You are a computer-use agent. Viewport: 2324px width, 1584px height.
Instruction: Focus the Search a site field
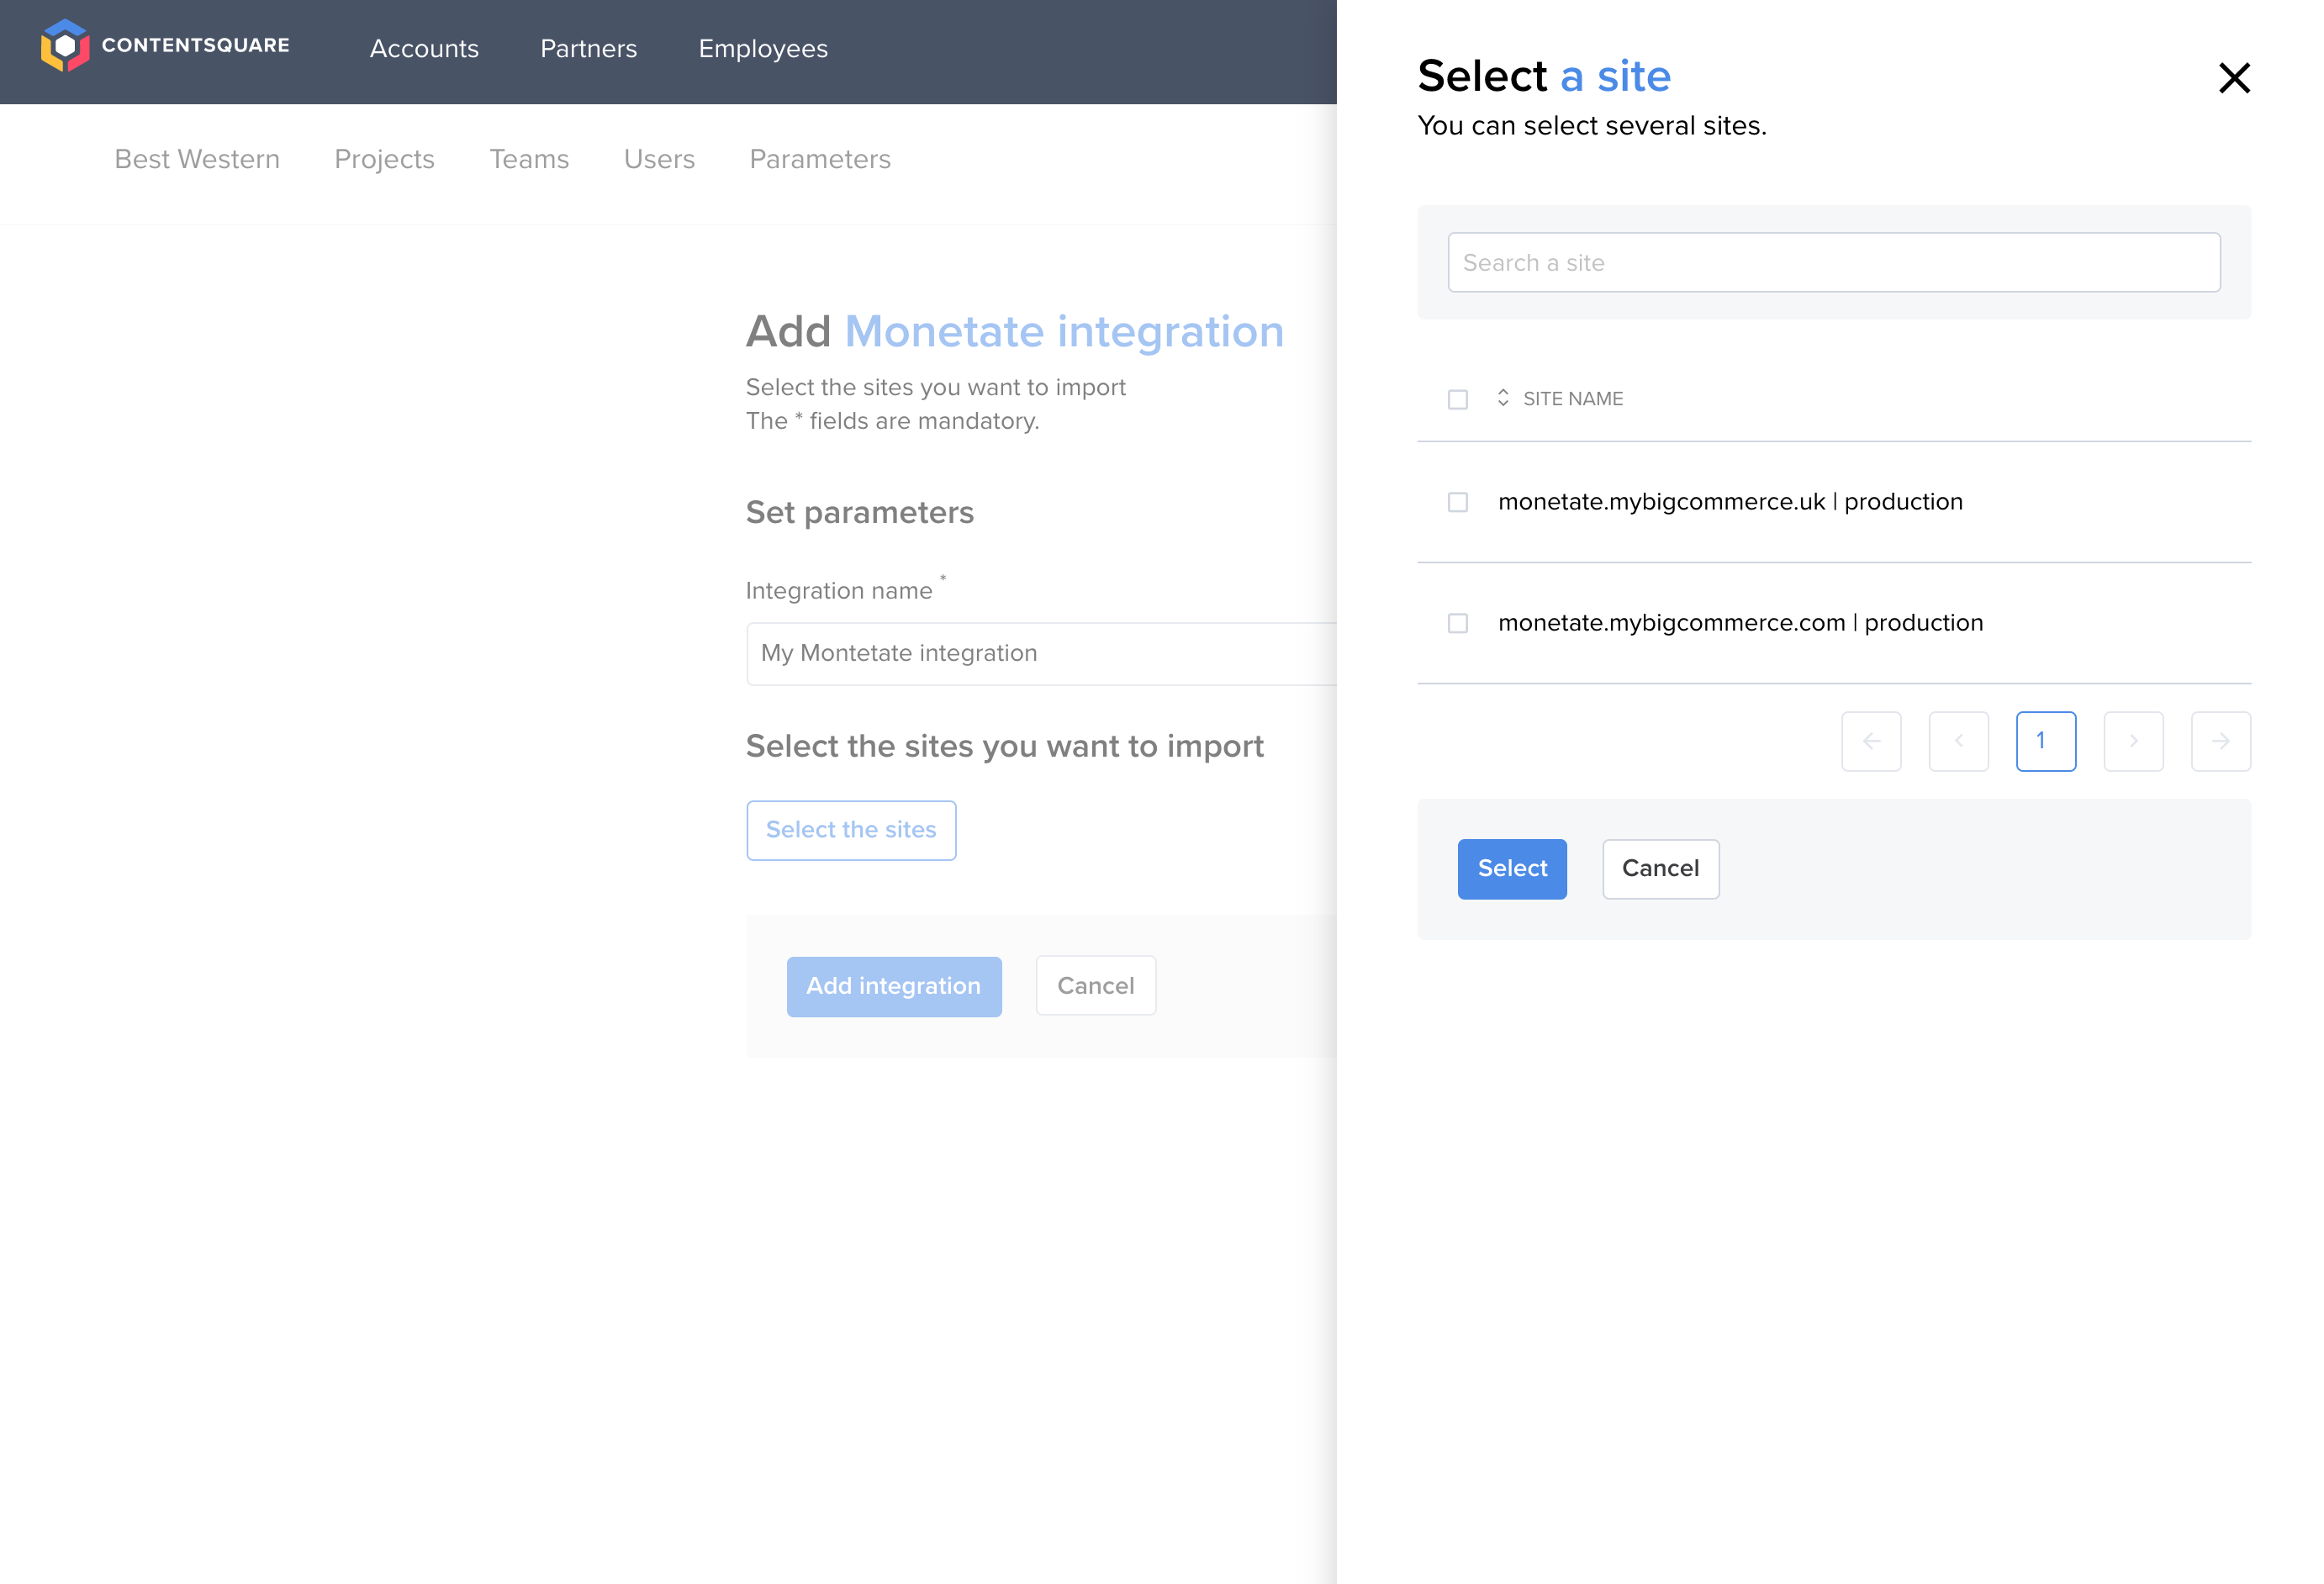coord(1833,263)
